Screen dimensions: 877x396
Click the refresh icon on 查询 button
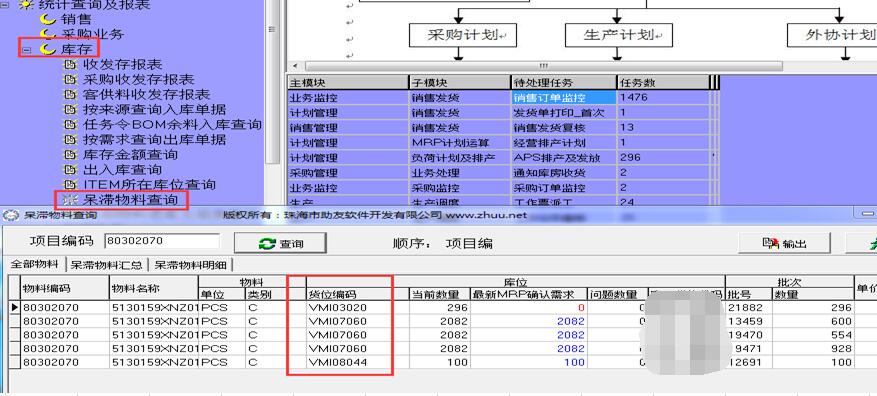(267, 244)
